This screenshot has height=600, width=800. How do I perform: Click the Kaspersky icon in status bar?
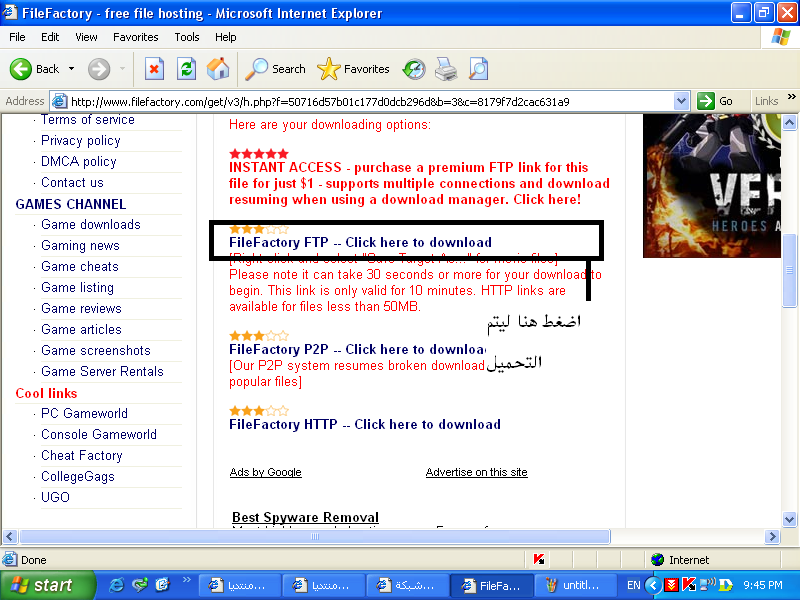539,560
